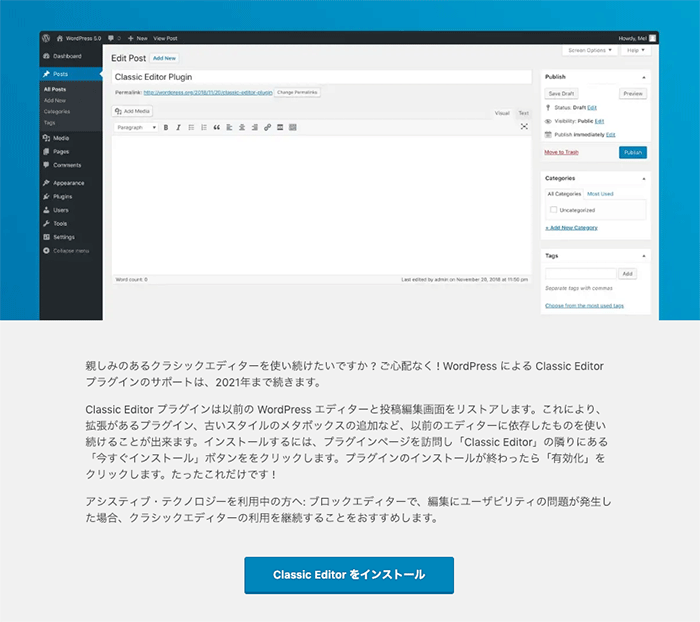
Task: Click Add New next to Edit Post
Action: click(164, 58)
